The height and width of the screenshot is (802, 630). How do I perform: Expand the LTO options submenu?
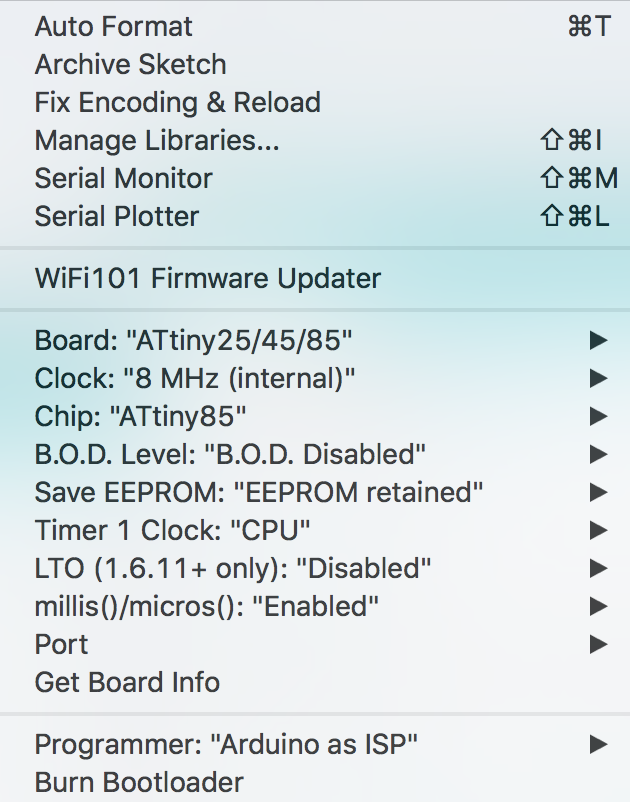click(598, 568)
